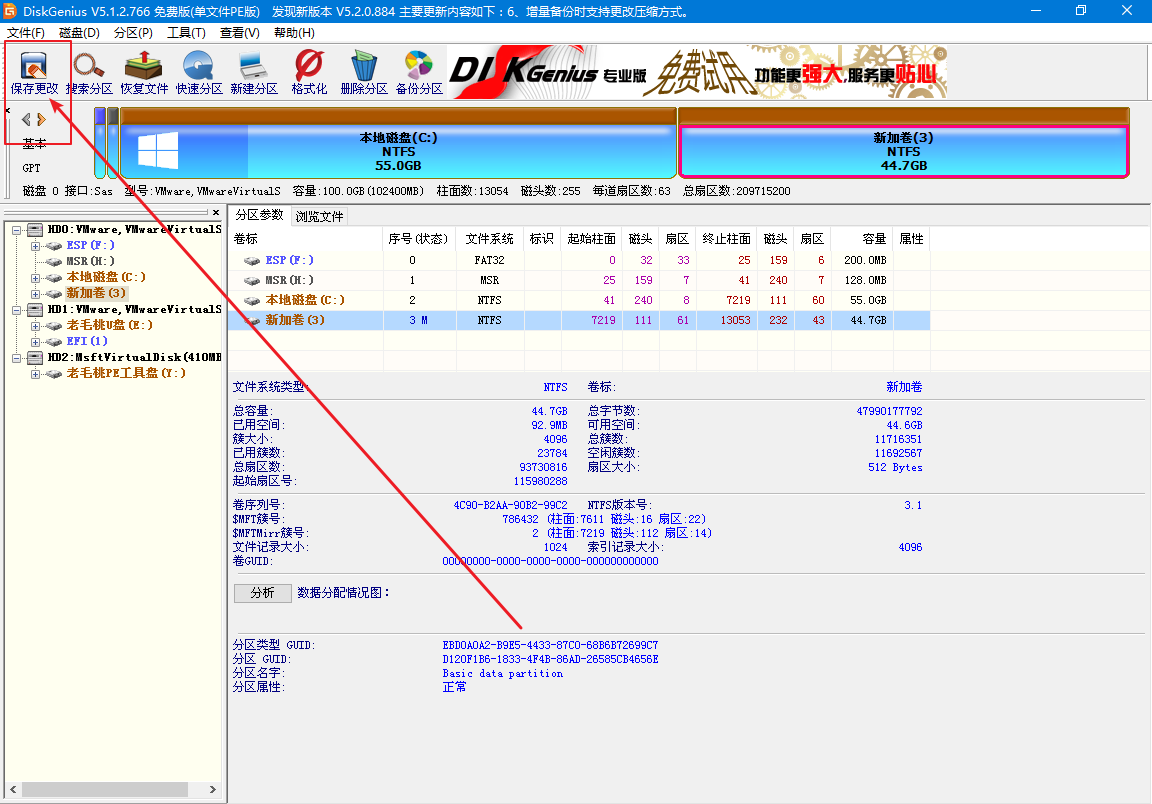Open the 帮助(H) menu
The width and height of the screenshot is (1152, 804).
[x=294, y=32]
